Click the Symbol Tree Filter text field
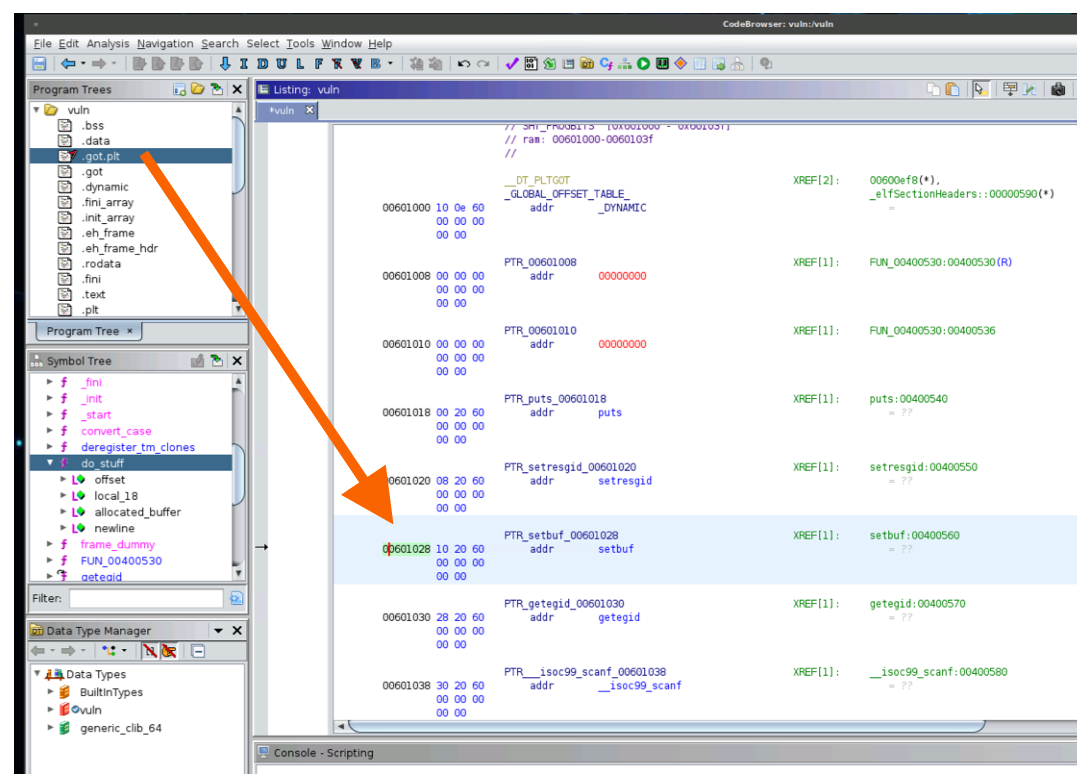Image resolution: width=1077 pixels, height=774 pixels. click(x=146, y=598)
